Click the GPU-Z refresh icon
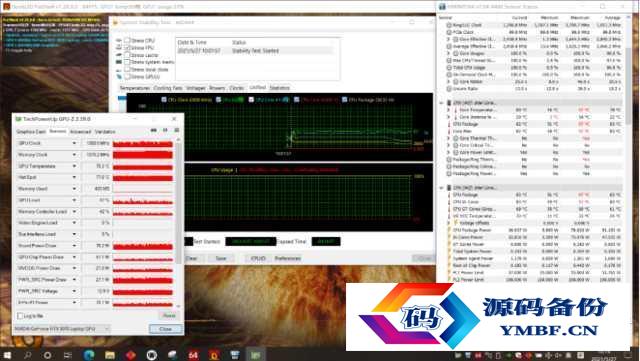 point(165,130)
